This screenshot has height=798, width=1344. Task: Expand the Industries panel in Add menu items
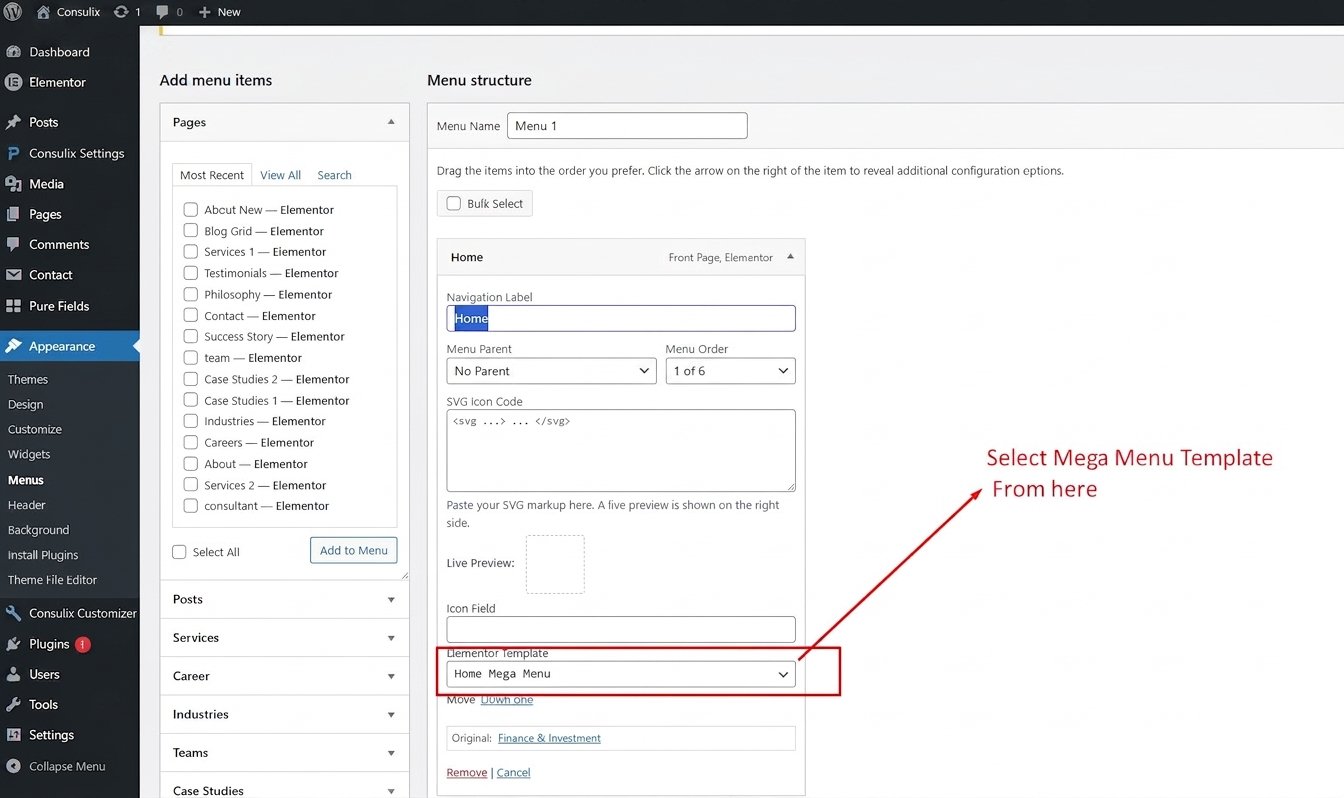tap(391, 715)
